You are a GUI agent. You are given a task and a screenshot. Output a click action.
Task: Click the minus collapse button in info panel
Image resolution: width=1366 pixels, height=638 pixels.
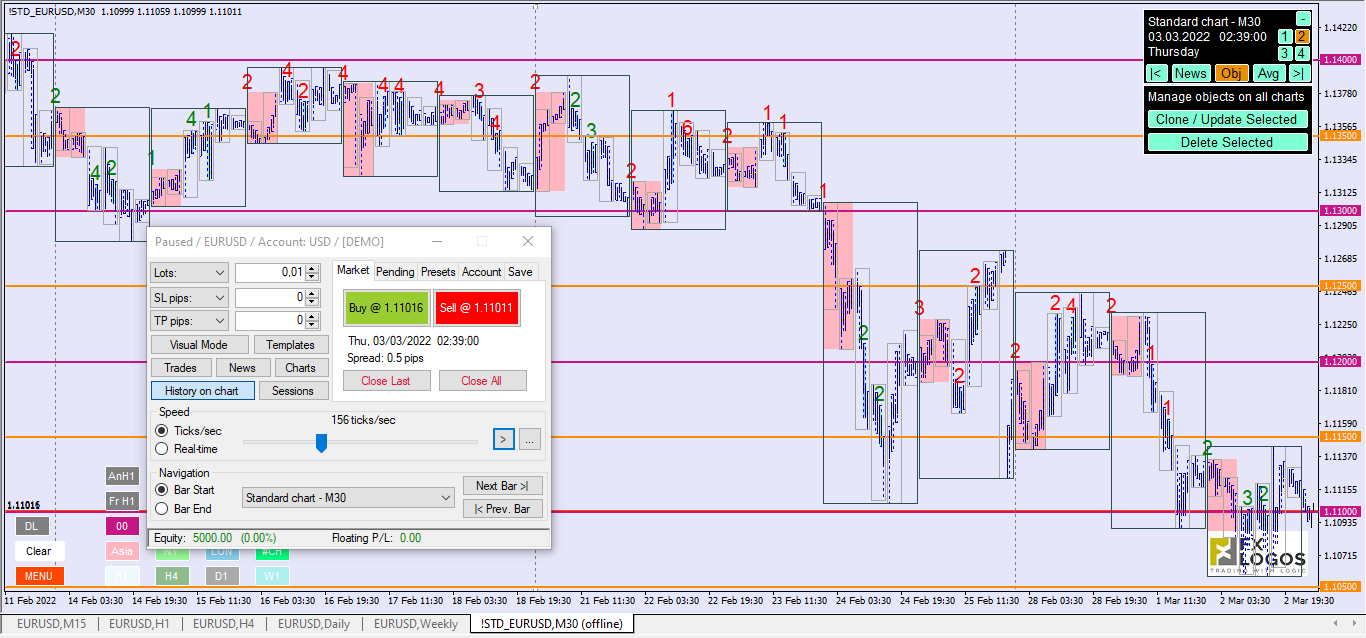[1302, 19]
